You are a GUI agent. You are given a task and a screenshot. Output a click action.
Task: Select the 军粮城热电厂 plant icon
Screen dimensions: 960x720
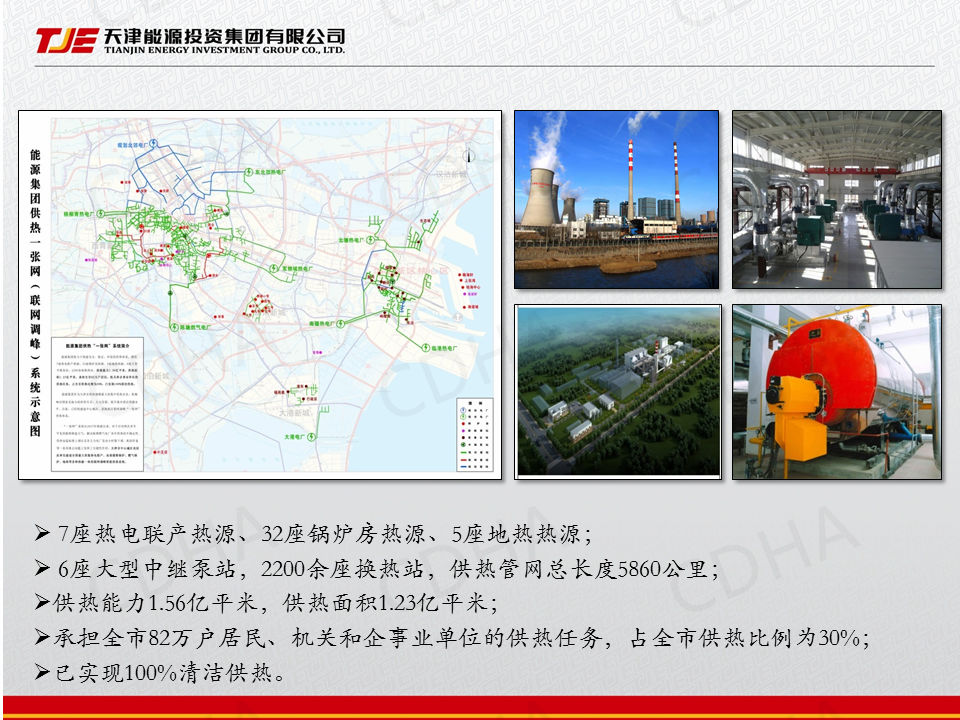[273, 269]
